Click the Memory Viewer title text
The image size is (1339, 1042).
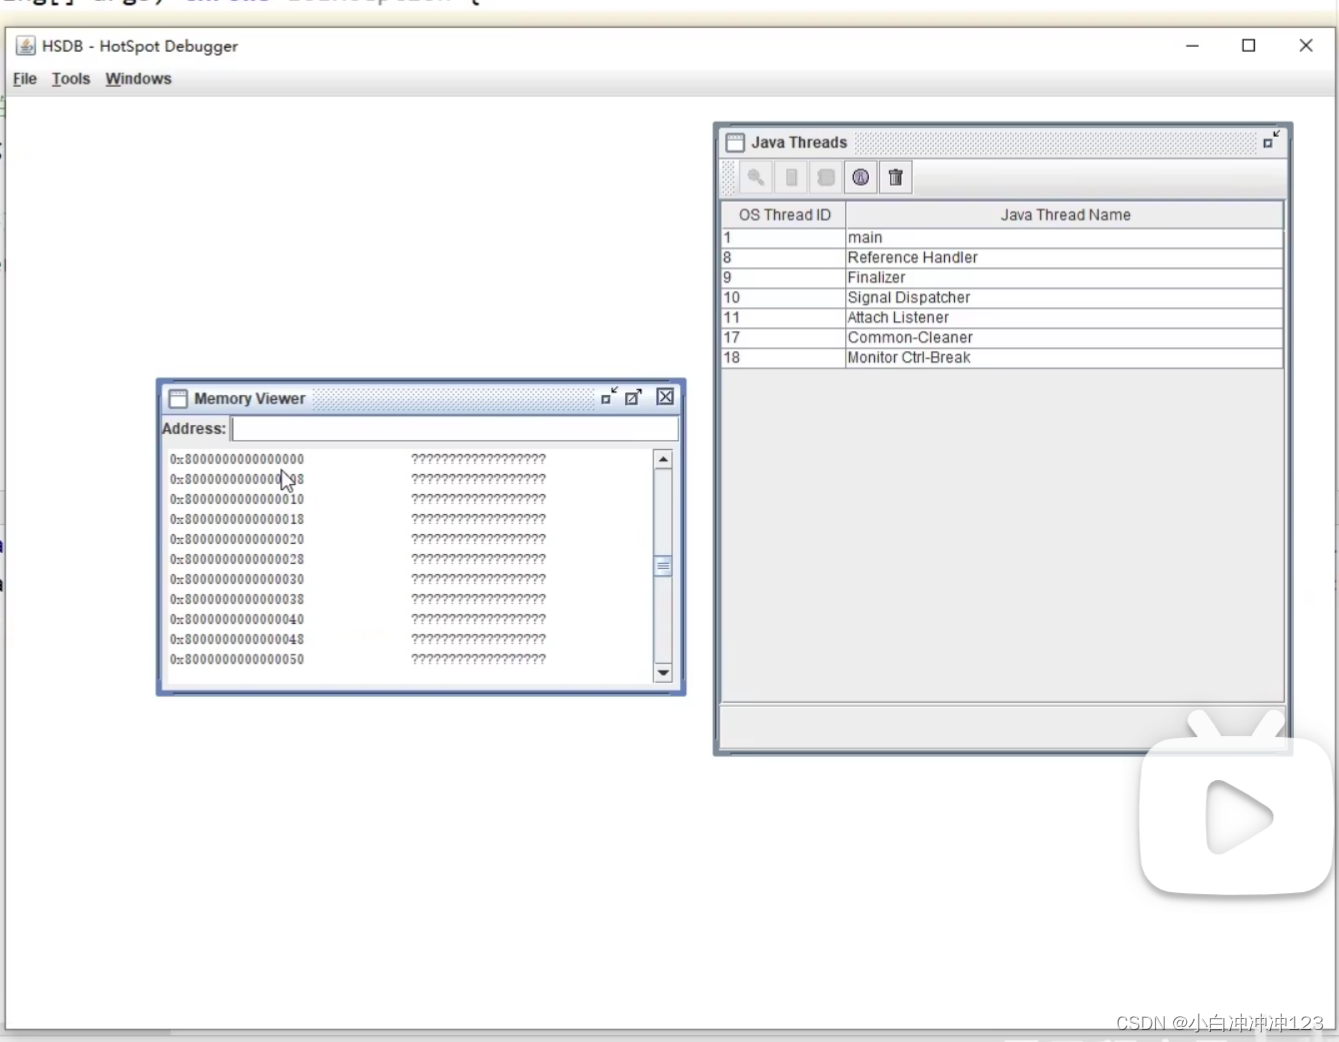click(249, 399)
